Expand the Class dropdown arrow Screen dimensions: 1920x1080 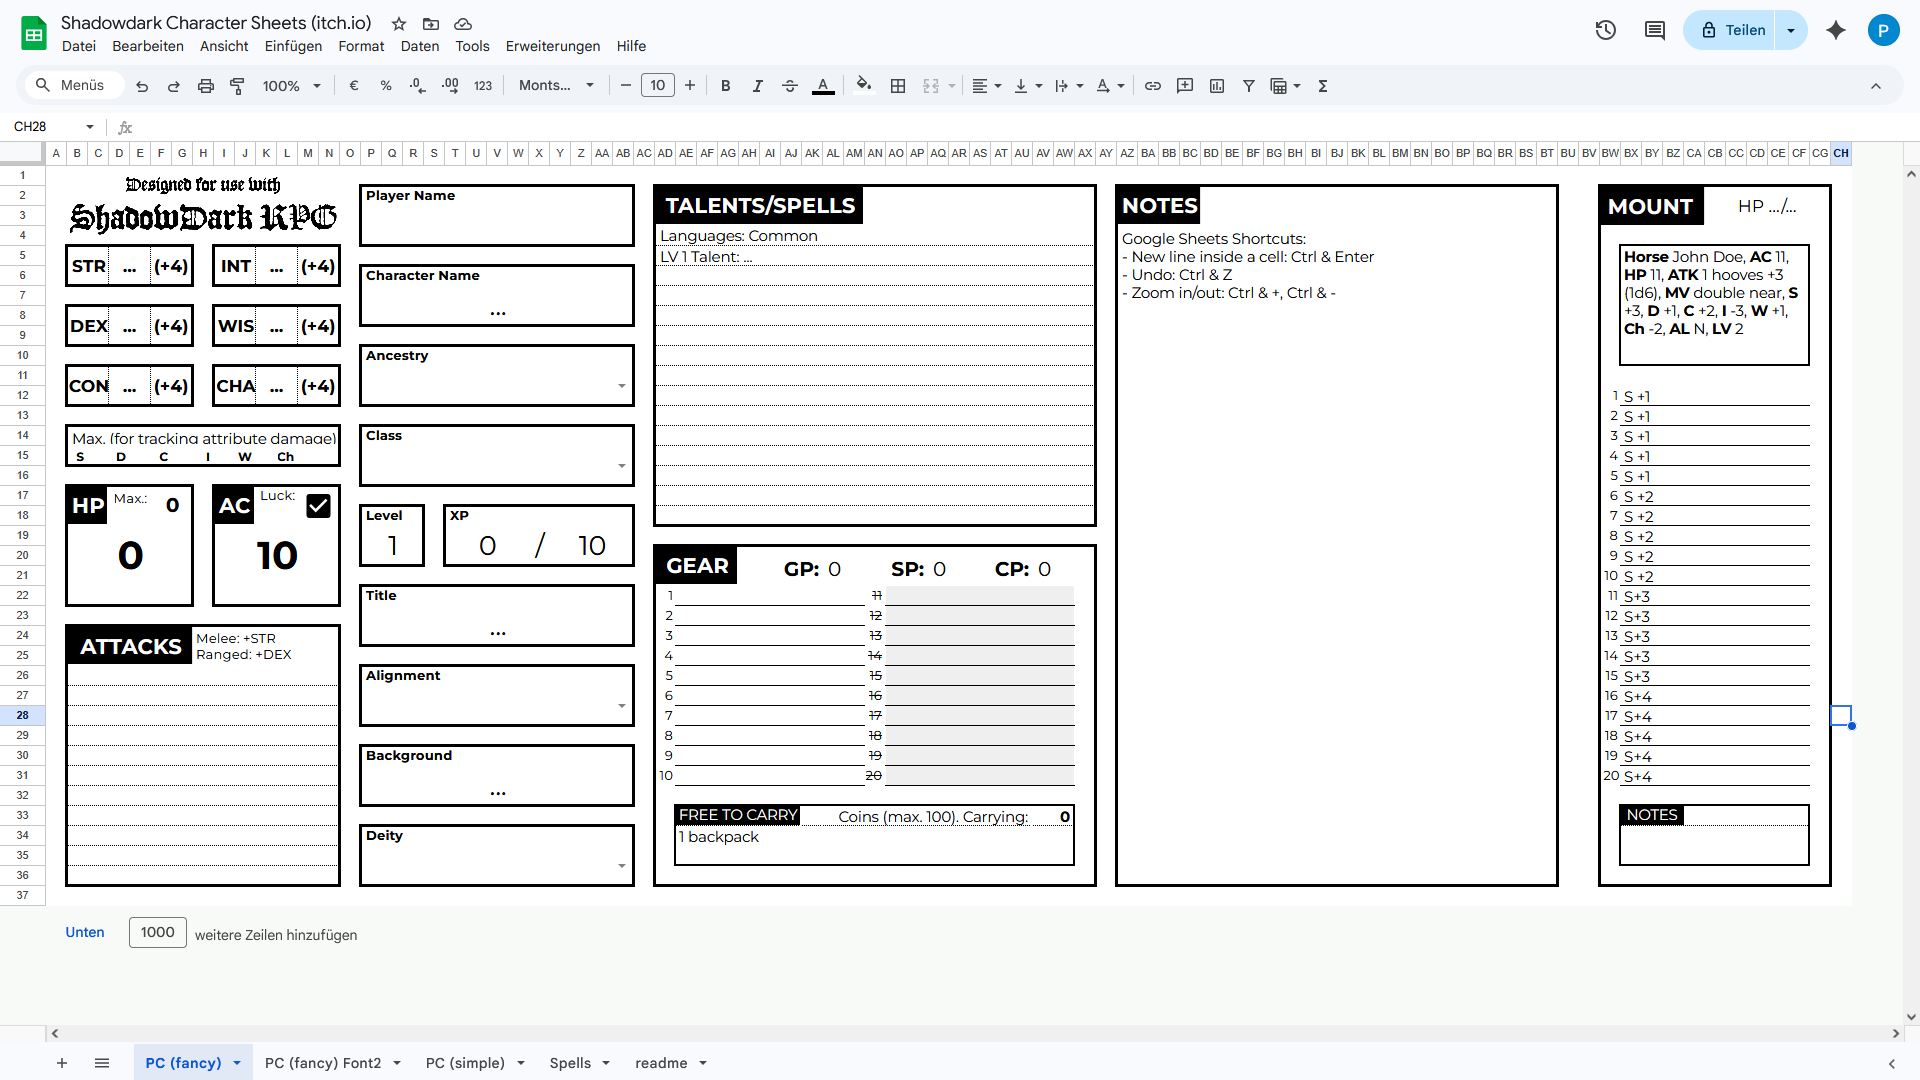(621, 466)
